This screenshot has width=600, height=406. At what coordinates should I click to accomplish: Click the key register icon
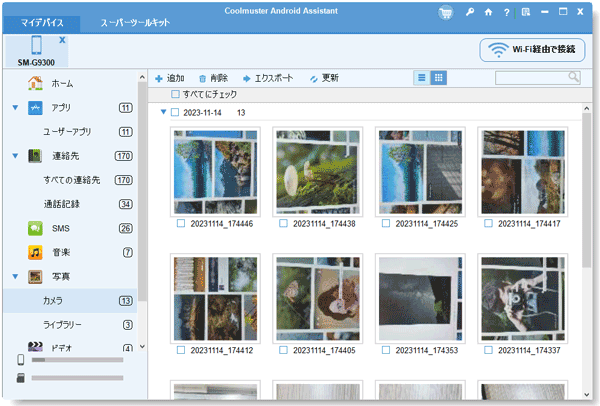coord(470,12)
